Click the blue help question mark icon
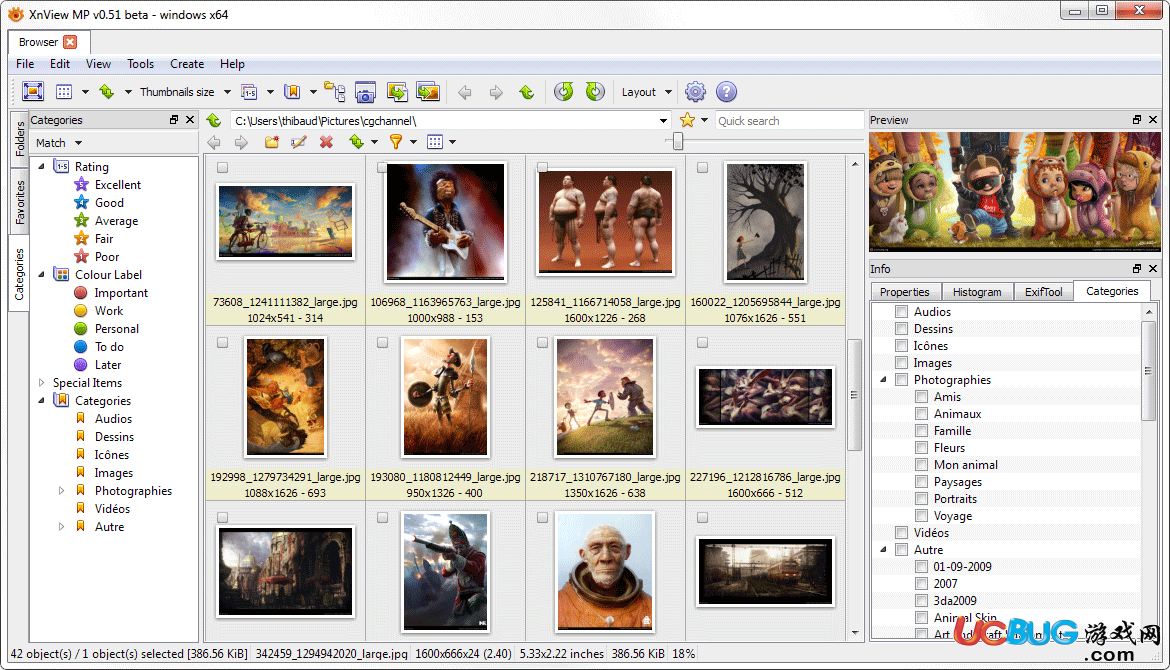1170x670 pixels. (x=726, y=92)
